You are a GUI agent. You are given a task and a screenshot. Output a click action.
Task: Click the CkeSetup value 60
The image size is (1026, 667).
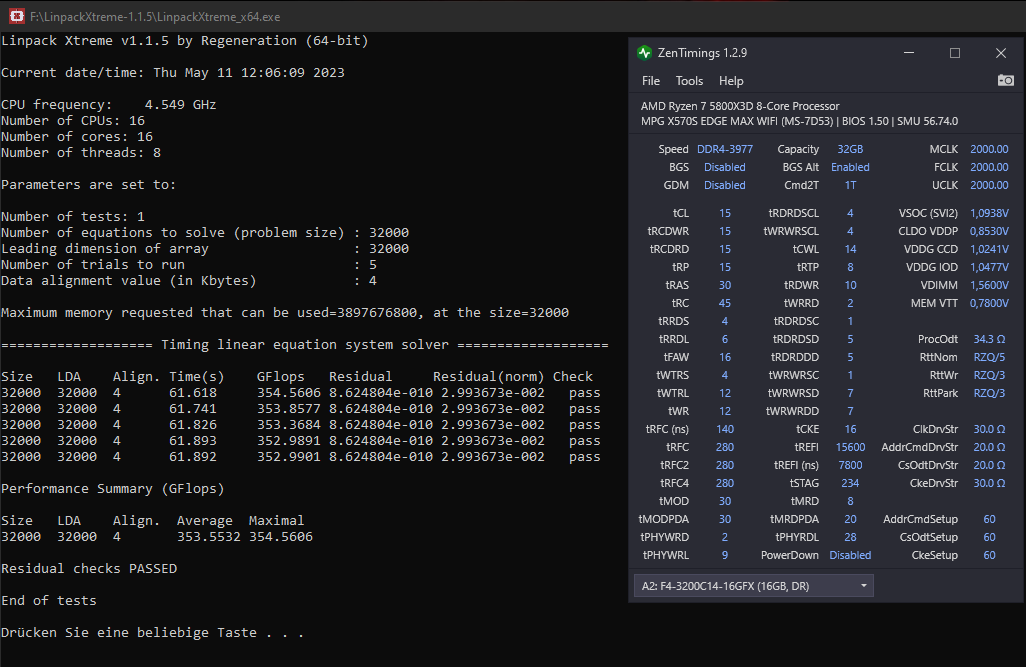[989, 555]
